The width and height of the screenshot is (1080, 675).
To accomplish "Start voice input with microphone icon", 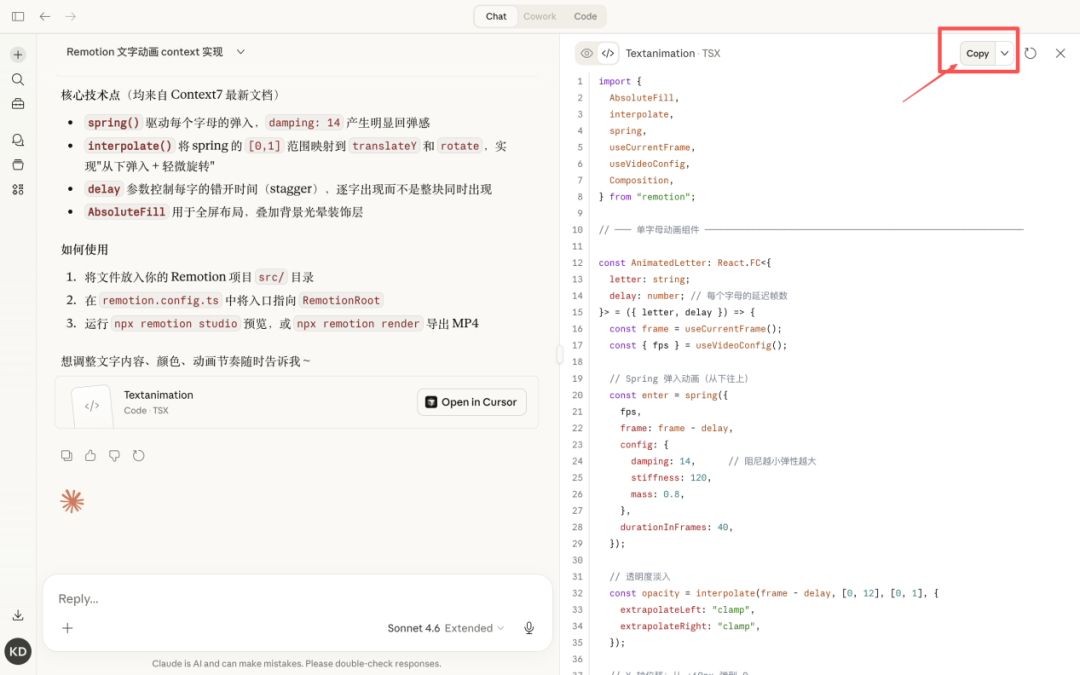I will [529, 628].
